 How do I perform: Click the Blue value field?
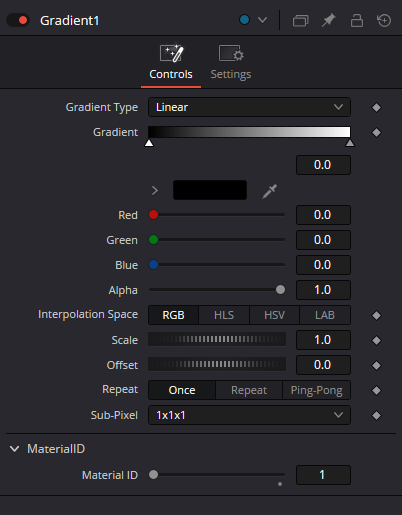pos(323,265)
